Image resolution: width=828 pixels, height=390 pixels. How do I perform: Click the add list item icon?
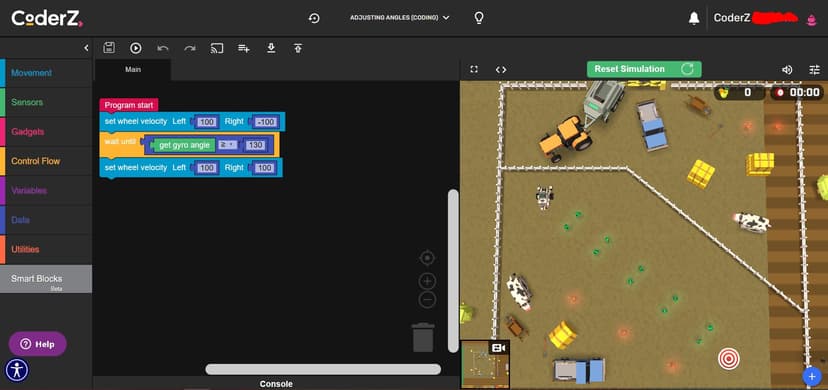point(243,49)
